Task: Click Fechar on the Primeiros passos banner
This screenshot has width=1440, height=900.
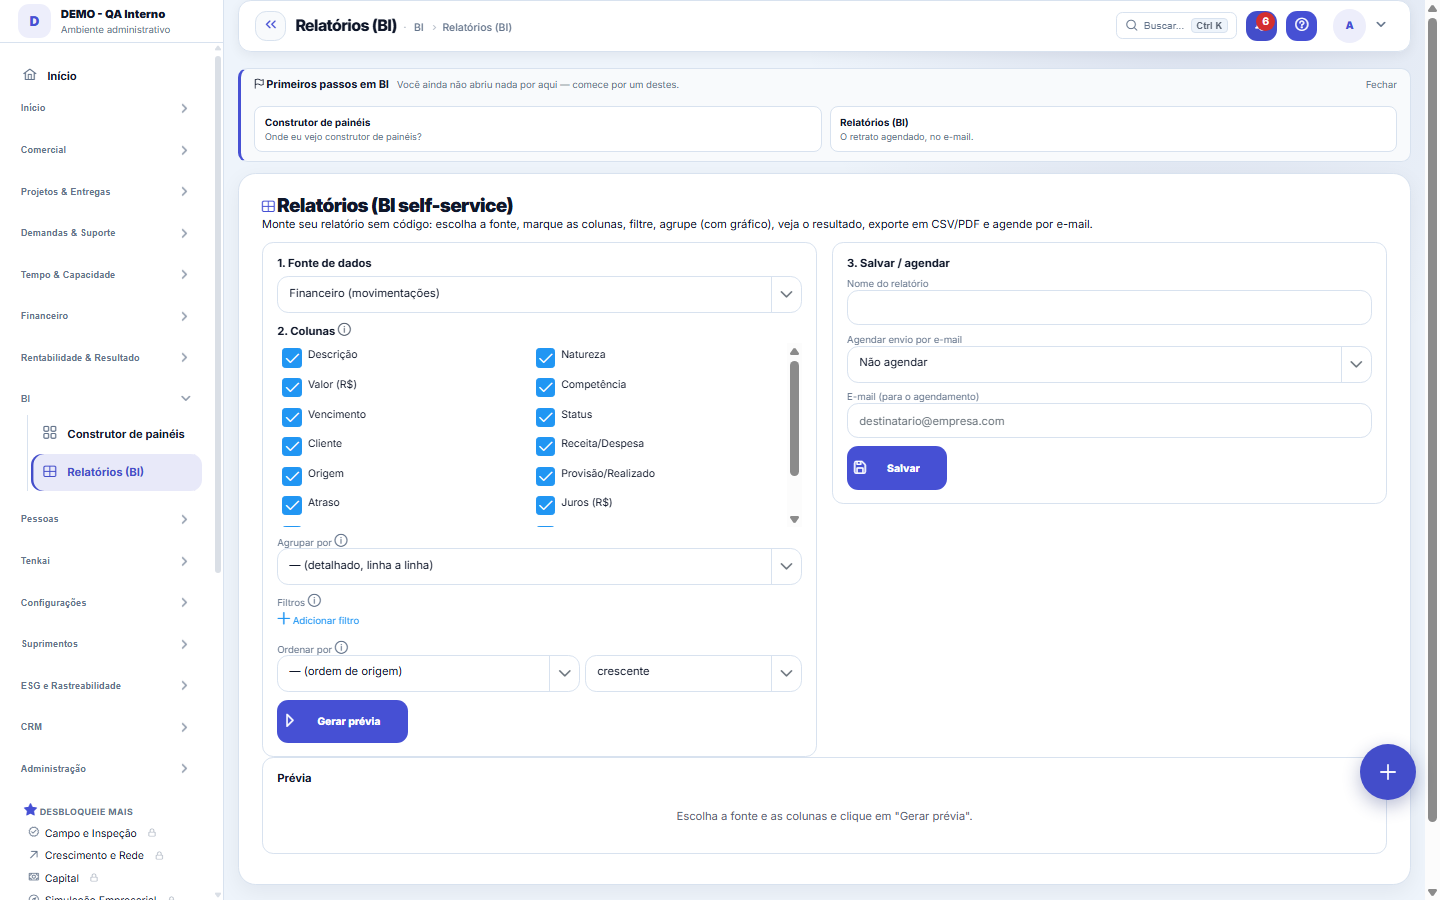Action: tap(1381, 85)
